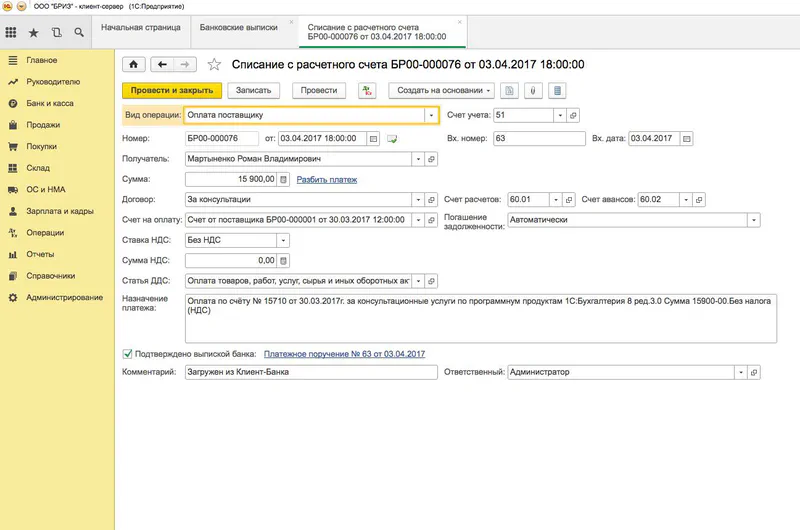
Task: Click the Home icon in the document toolbar
Action: click(134, 64)
